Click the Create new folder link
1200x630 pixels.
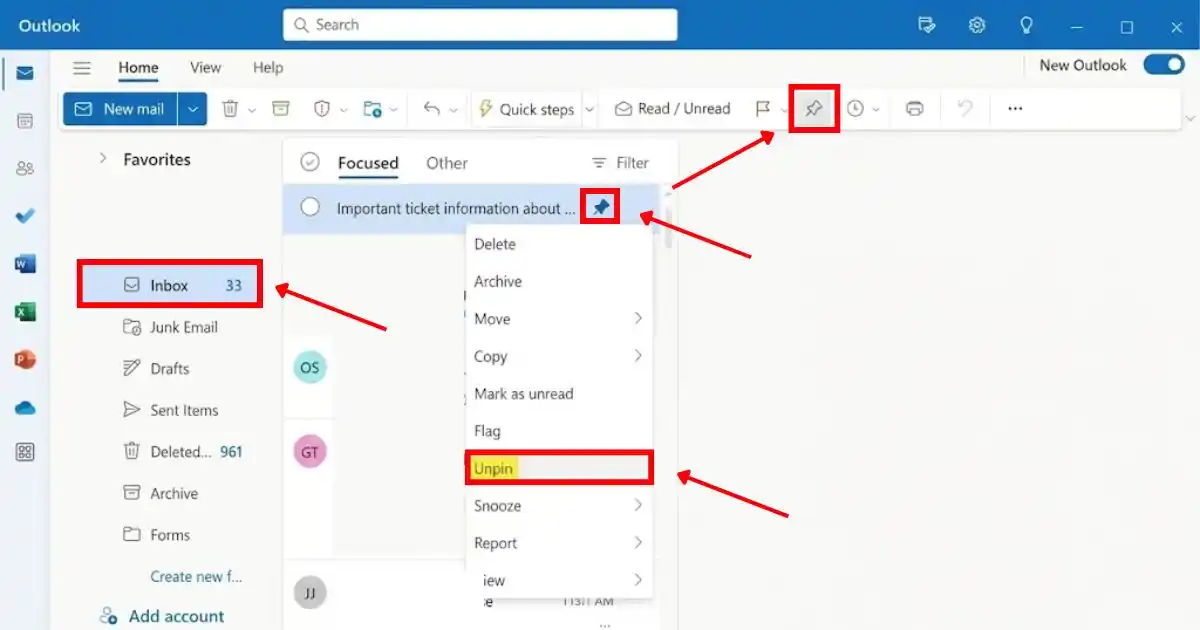pyautogui.click(x=196, y=576)
